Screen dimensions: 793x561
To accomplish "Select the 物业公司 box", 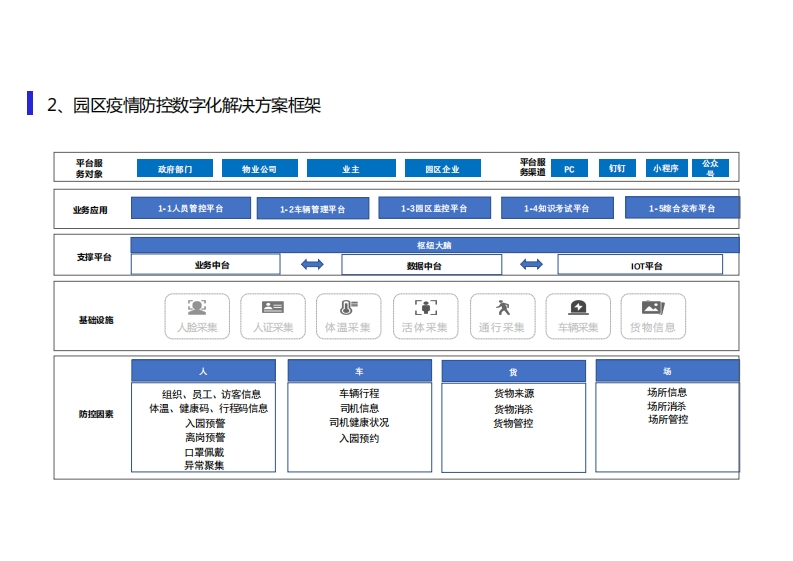I will coord(260,168).
